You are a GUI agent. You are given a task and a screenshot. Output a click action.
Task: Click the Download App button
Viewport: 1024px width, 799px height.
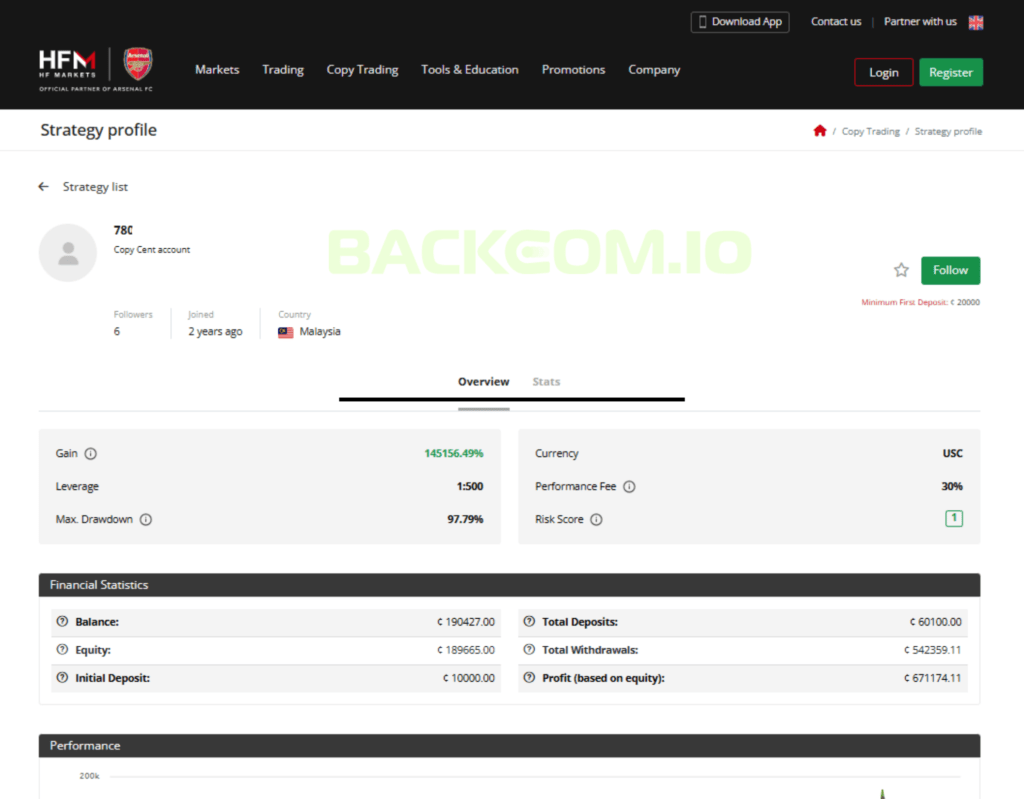739,22
